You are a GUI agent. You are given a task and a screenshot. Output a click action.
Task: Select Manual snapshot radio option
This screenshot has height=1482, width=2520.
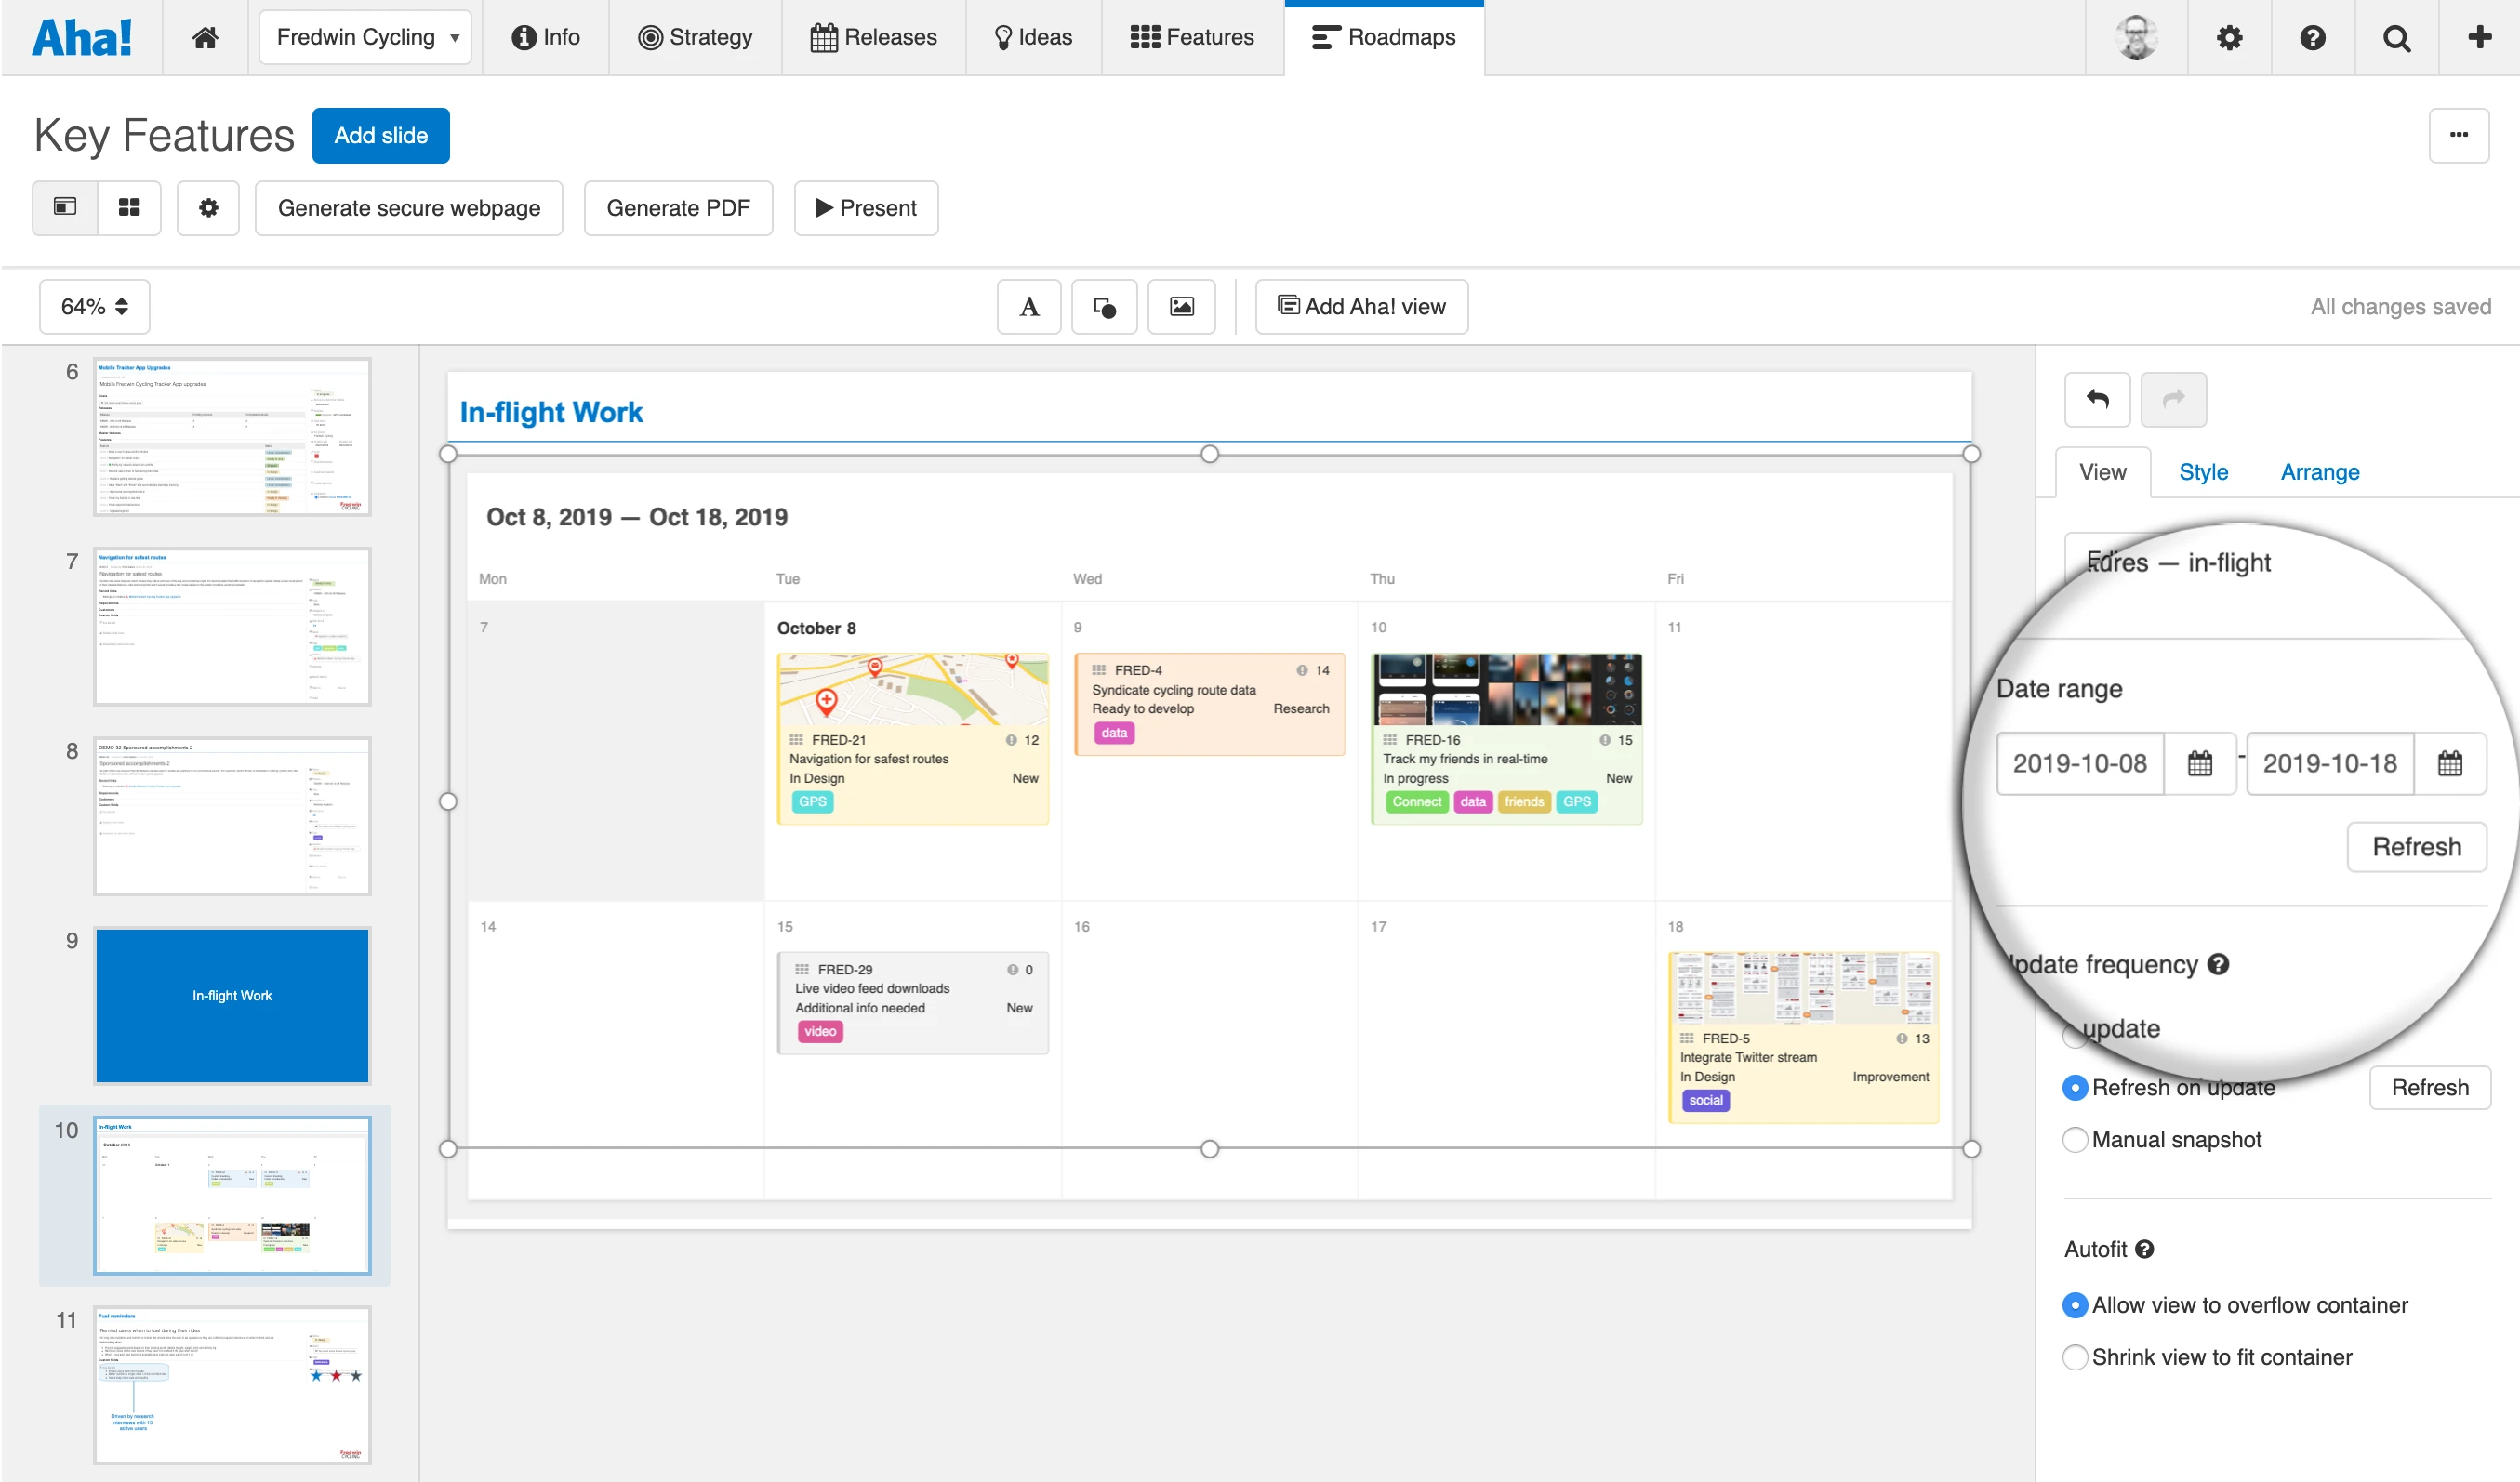2075,1139
